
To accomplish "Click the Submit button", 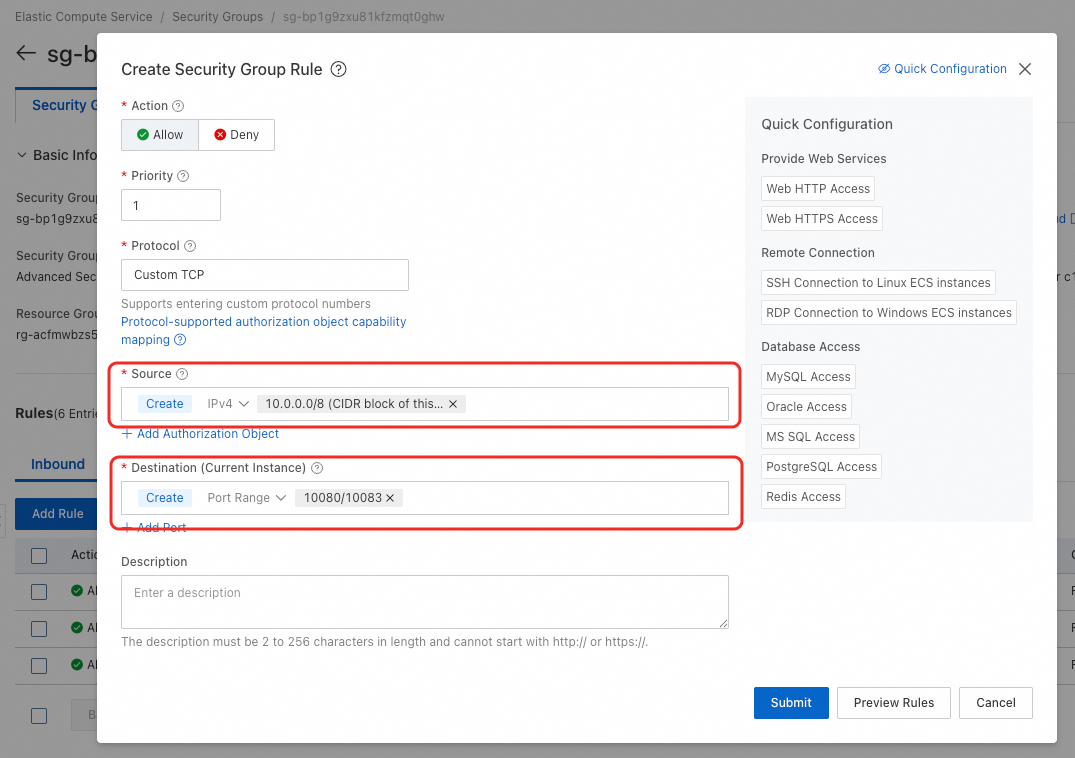I will pyautogui.click(x=791, y=702).
